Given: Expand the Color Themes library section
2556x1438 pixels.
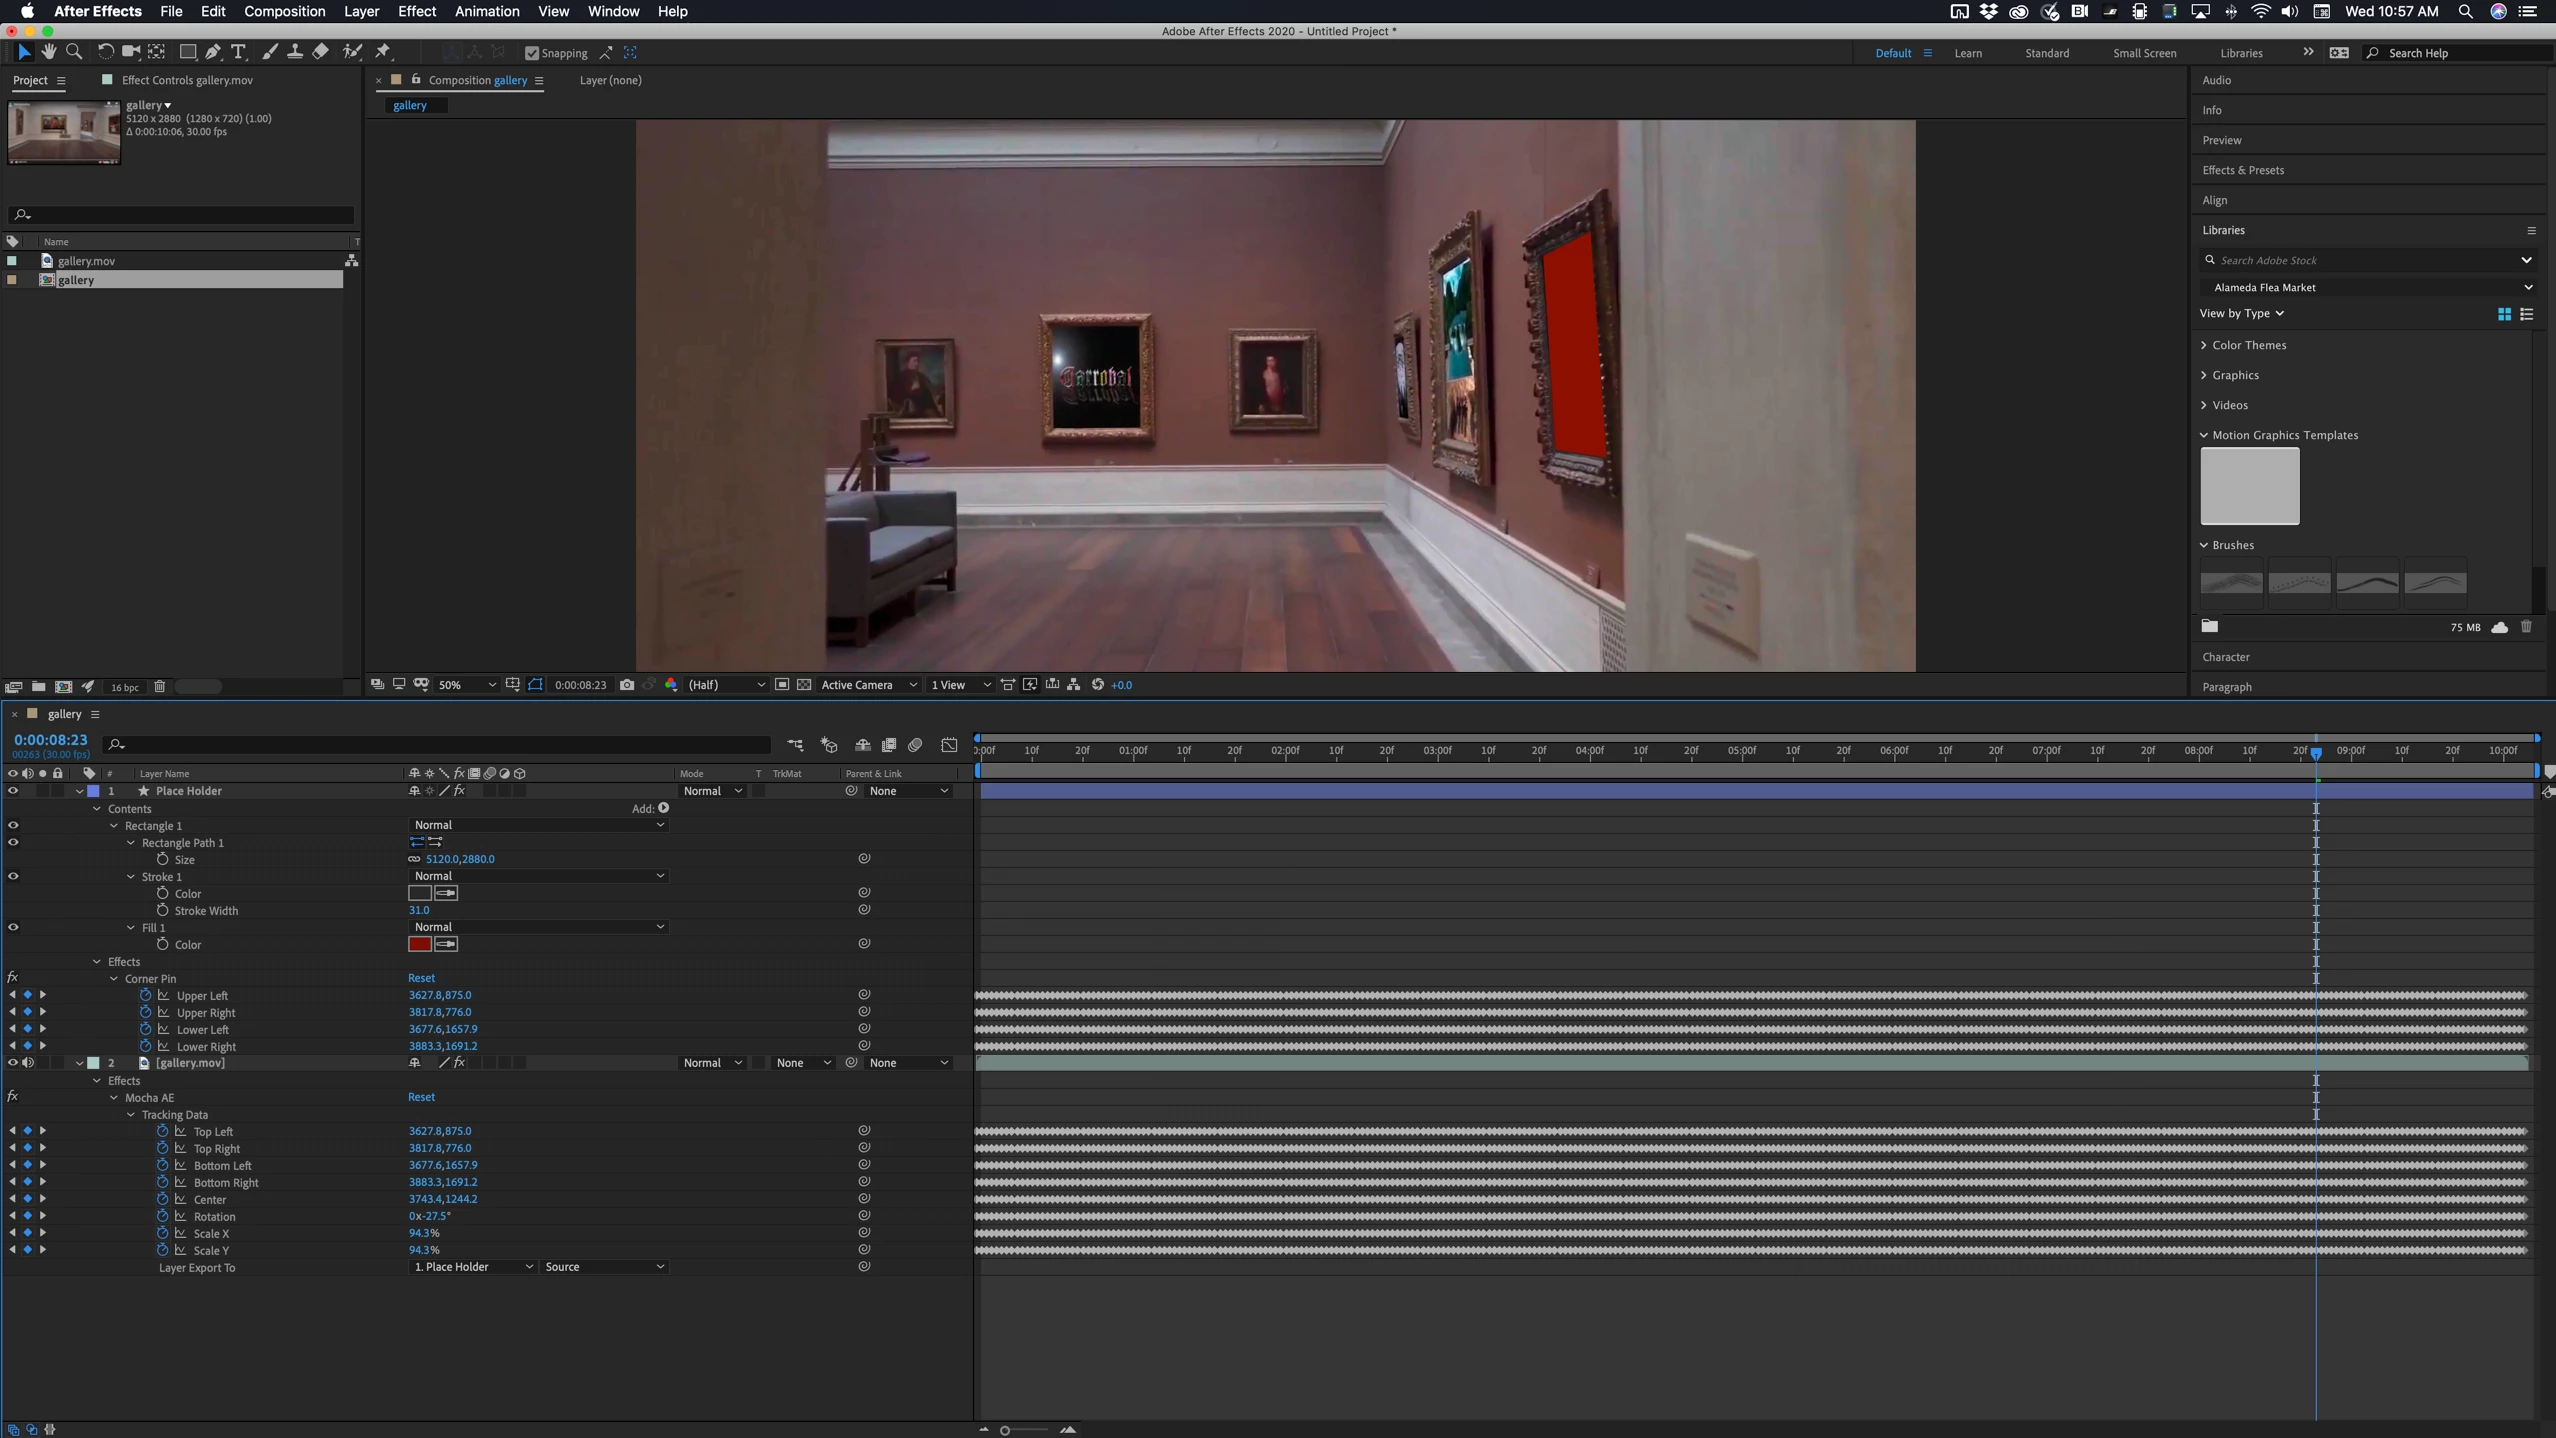Looking at the screenshot, I should pyautogui.click(x=2204, y=345).
